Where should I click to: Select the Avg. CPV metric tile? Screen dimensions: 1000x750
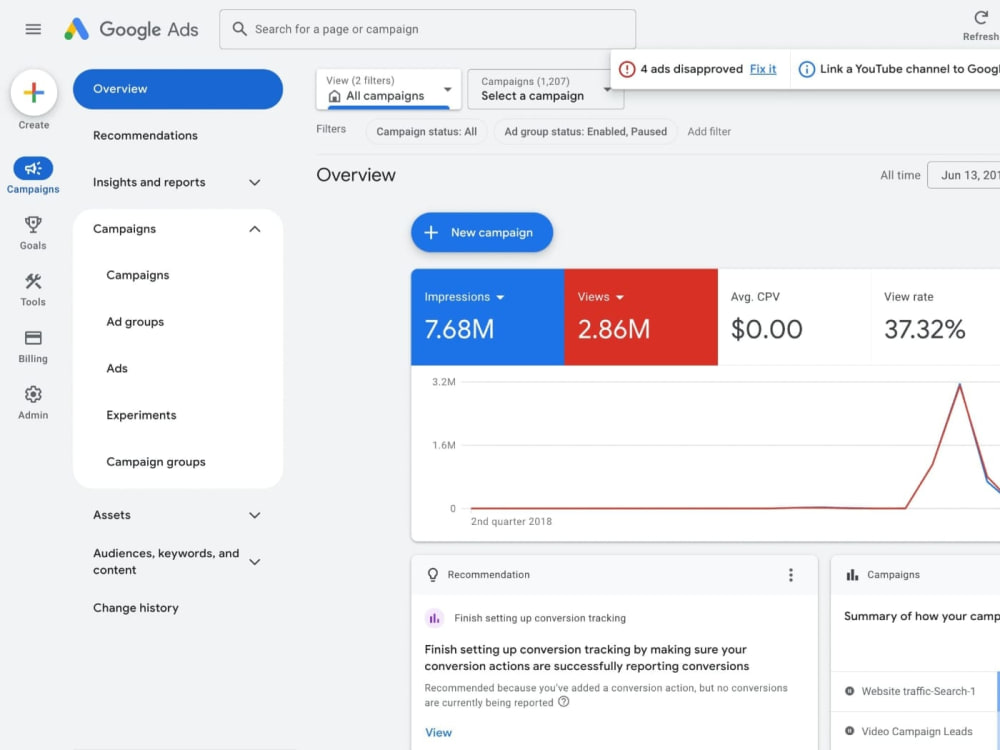(794, 317)
